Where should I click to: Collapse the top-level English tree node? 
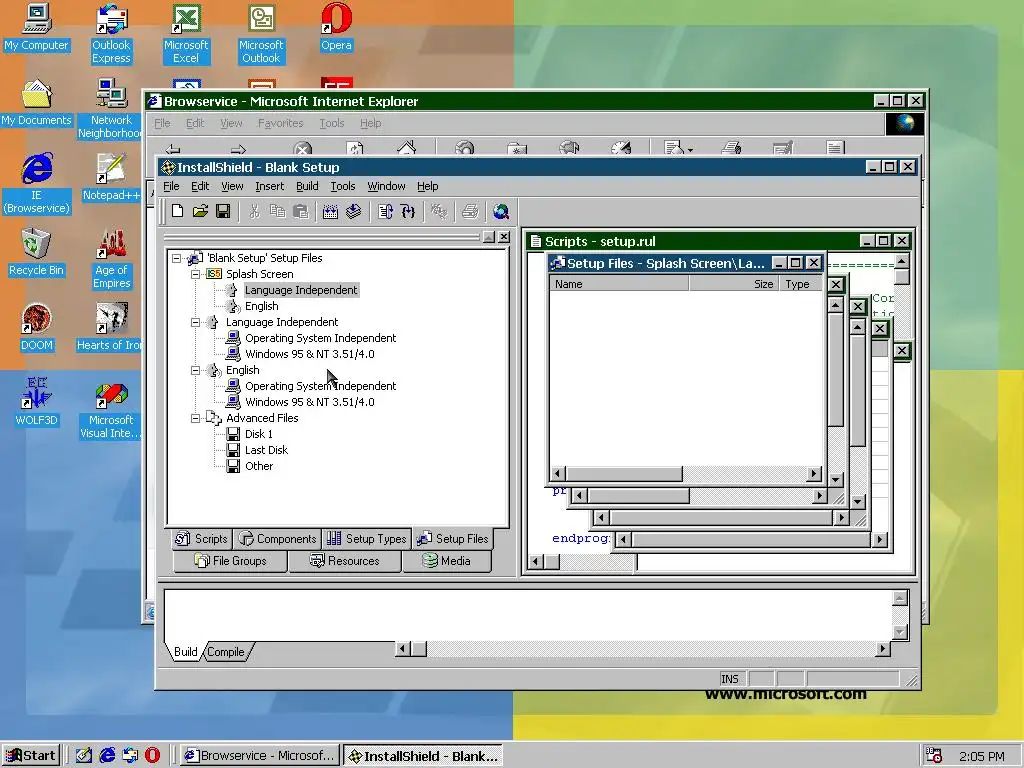click(x=195, y=370)
